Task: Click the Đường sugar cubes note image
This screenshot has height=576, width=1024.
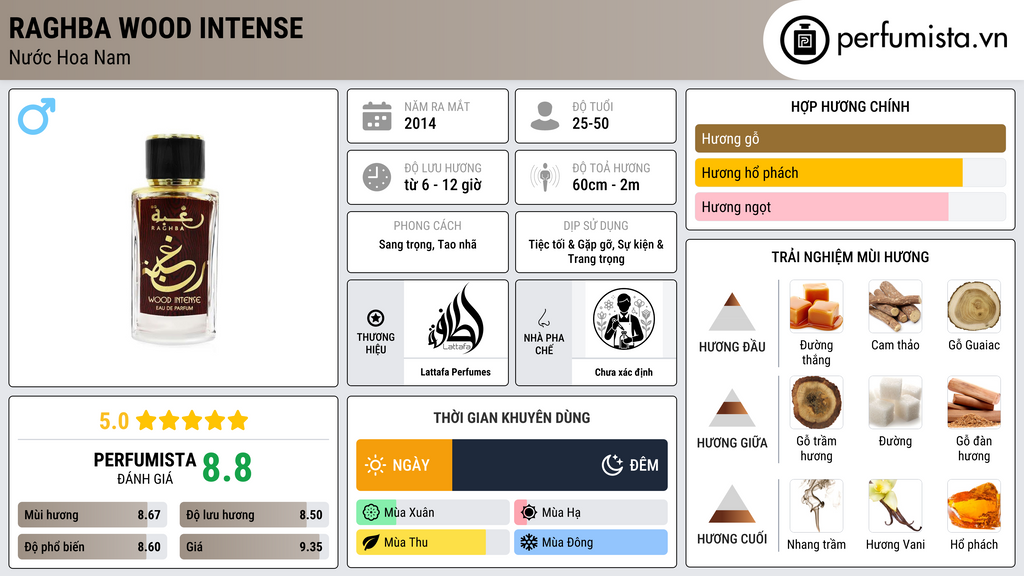Action: click(x=895, y=402)
